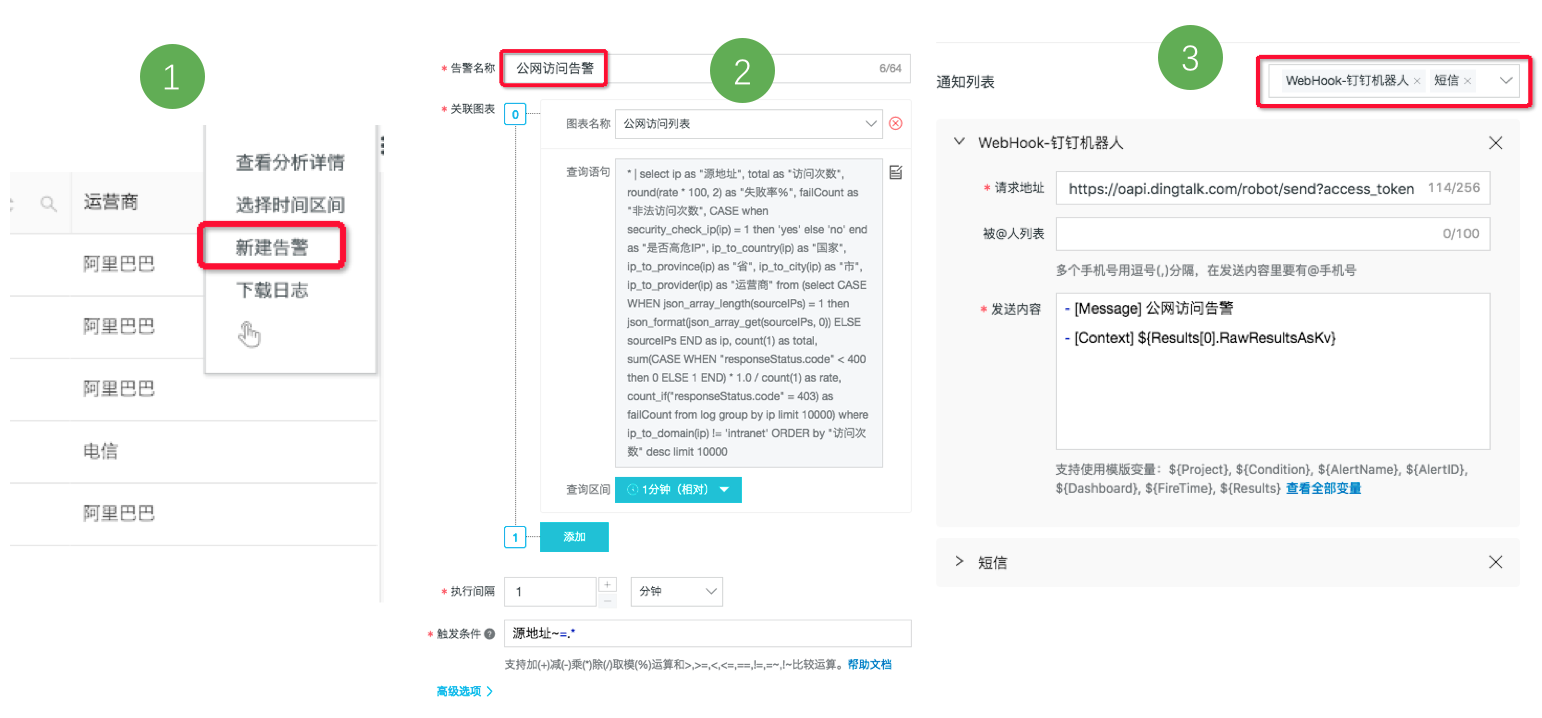
Task: Edit the 告警名称 input field
Action: click(705, 68)
